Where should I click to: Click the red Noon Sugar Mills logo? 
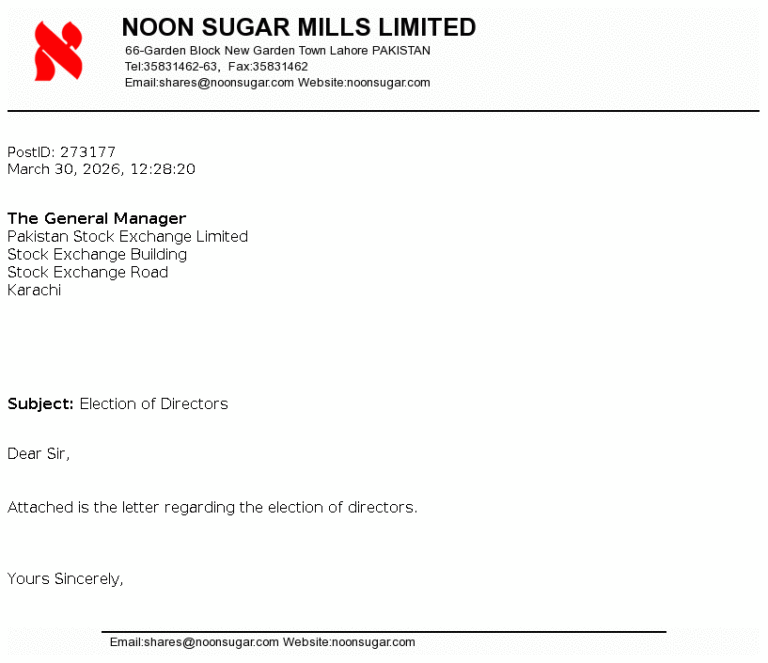[58, 52]
